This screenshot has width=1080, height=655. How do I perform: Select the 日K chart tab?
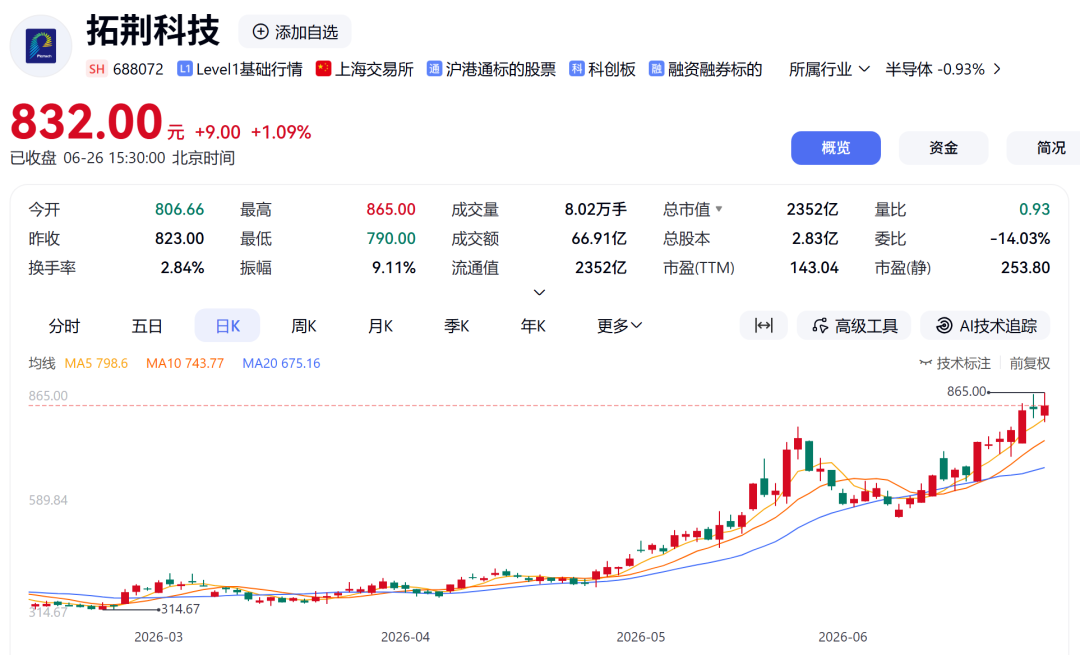point(227,326)
